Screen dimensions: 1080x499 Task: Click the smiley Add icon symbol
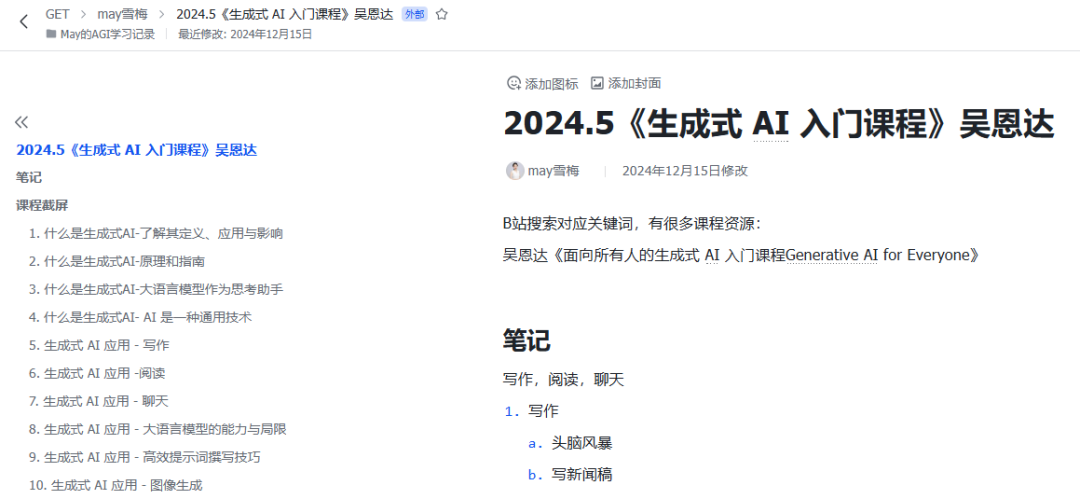pyautogui.click(x=514, y=83)
